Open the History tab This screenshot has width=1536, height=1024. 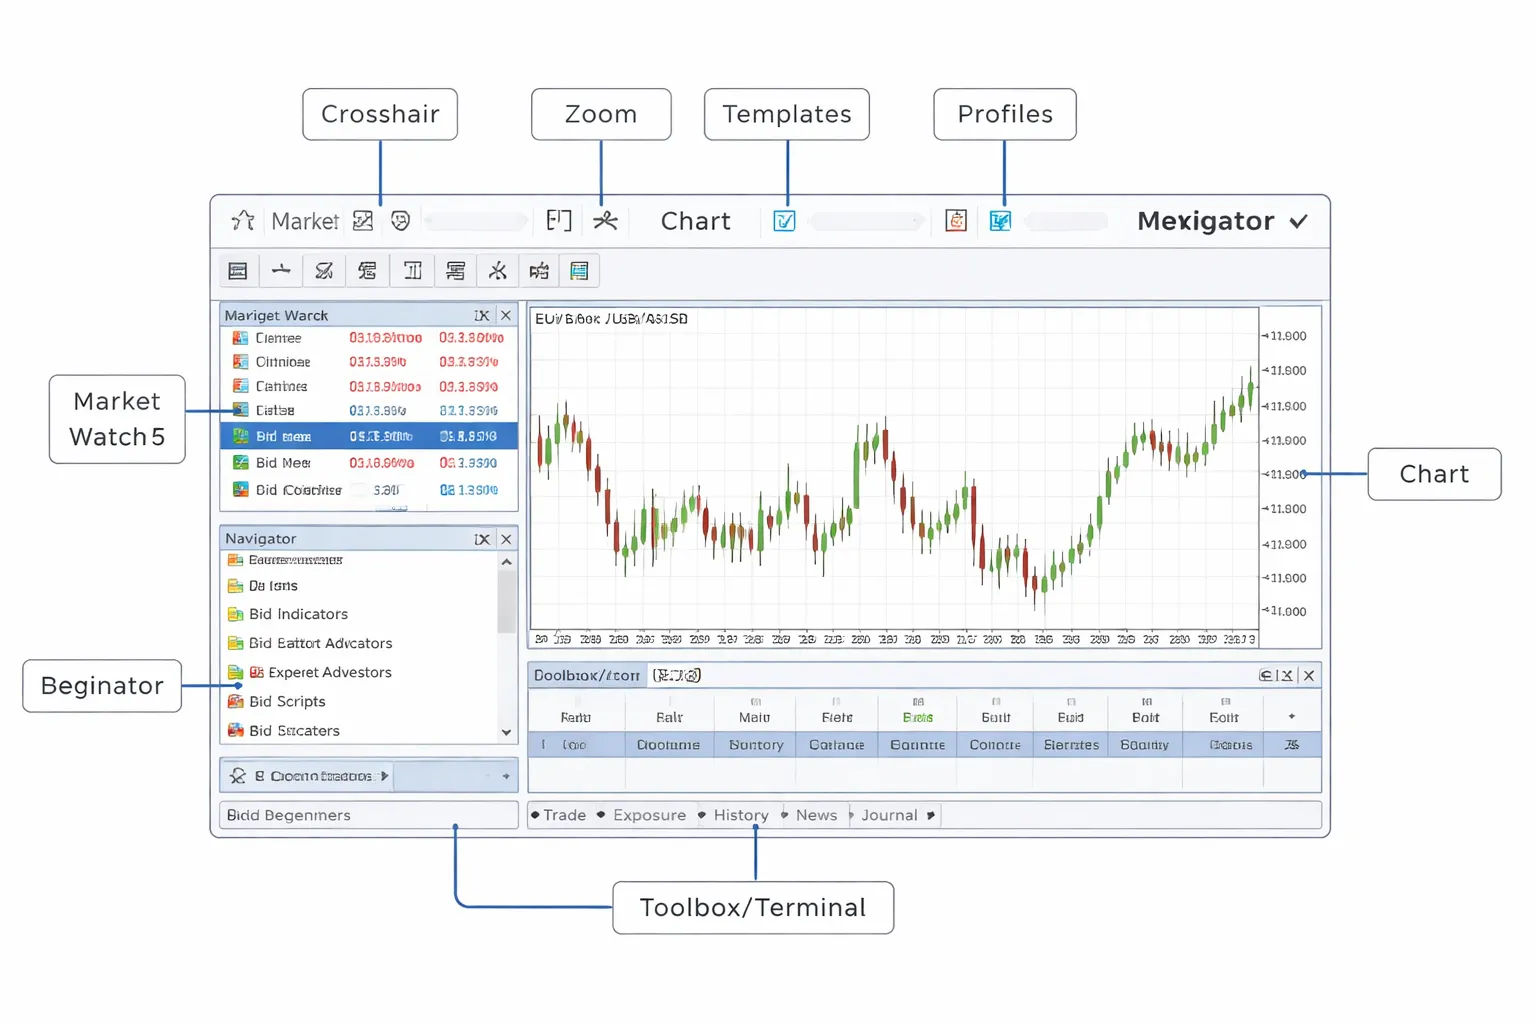coord(741,815)
